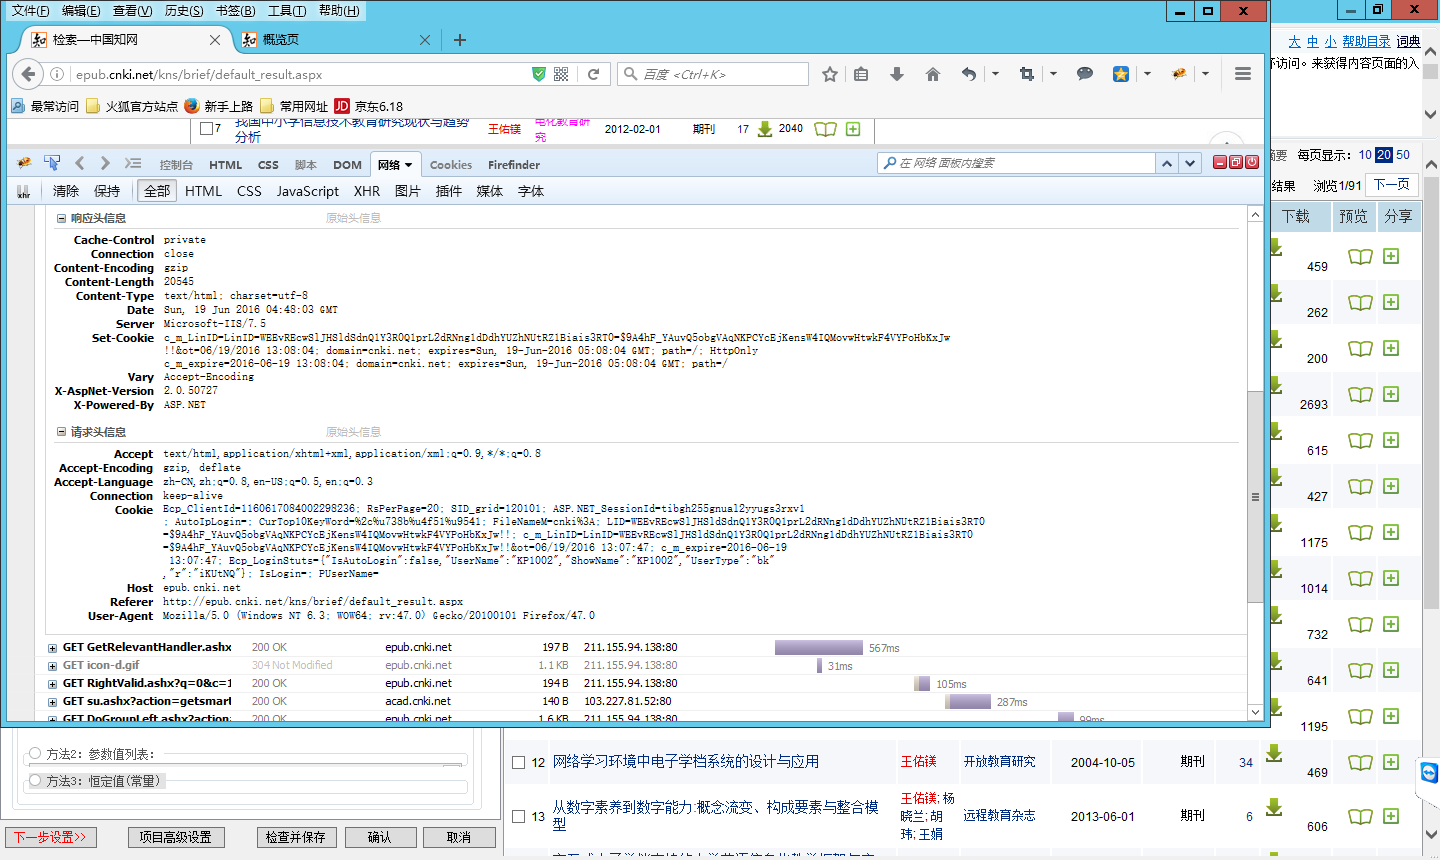The height and width of the screenshot is (860, 1440).
Task: Toggle the Firebug command line icon
Action: point(133,163)
